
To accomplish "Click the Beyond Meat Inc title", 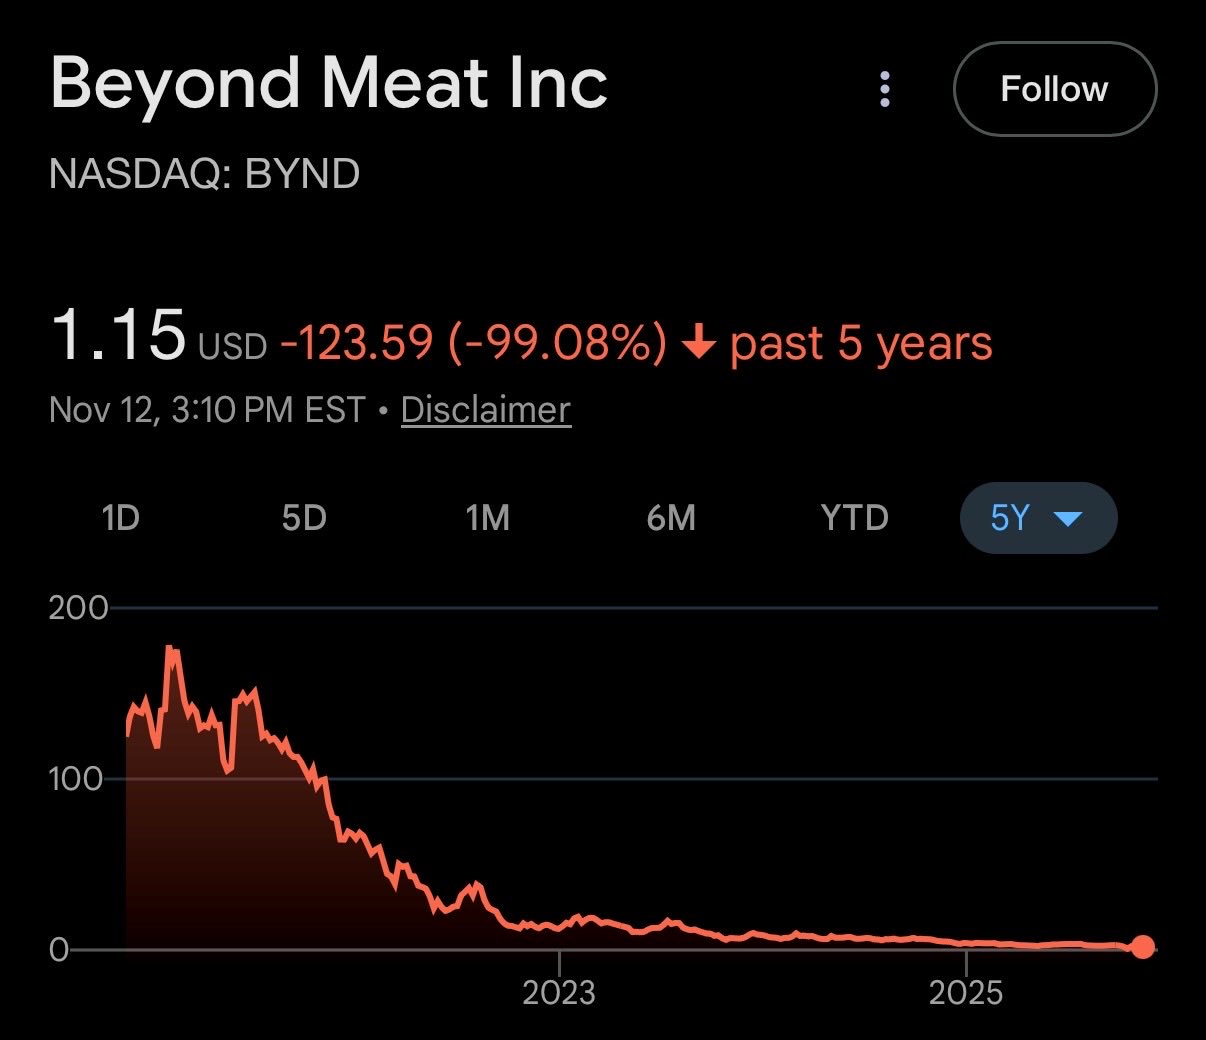I will 329,82.
